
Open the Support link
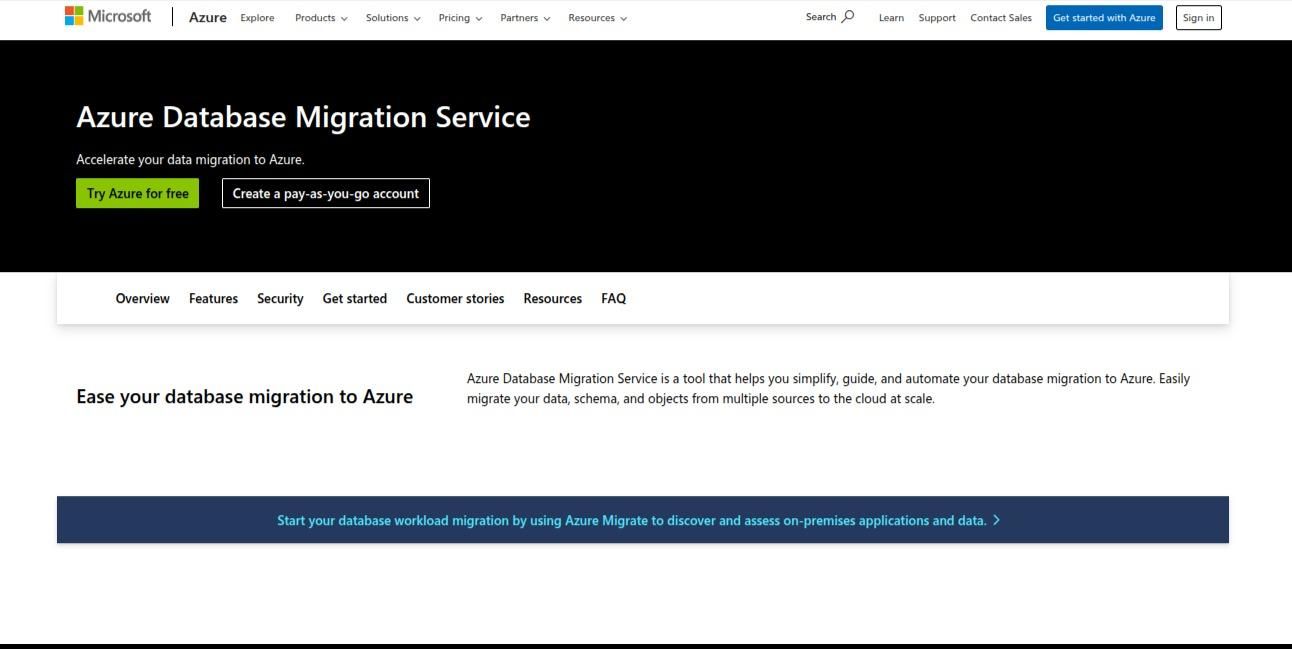(937, 18)
